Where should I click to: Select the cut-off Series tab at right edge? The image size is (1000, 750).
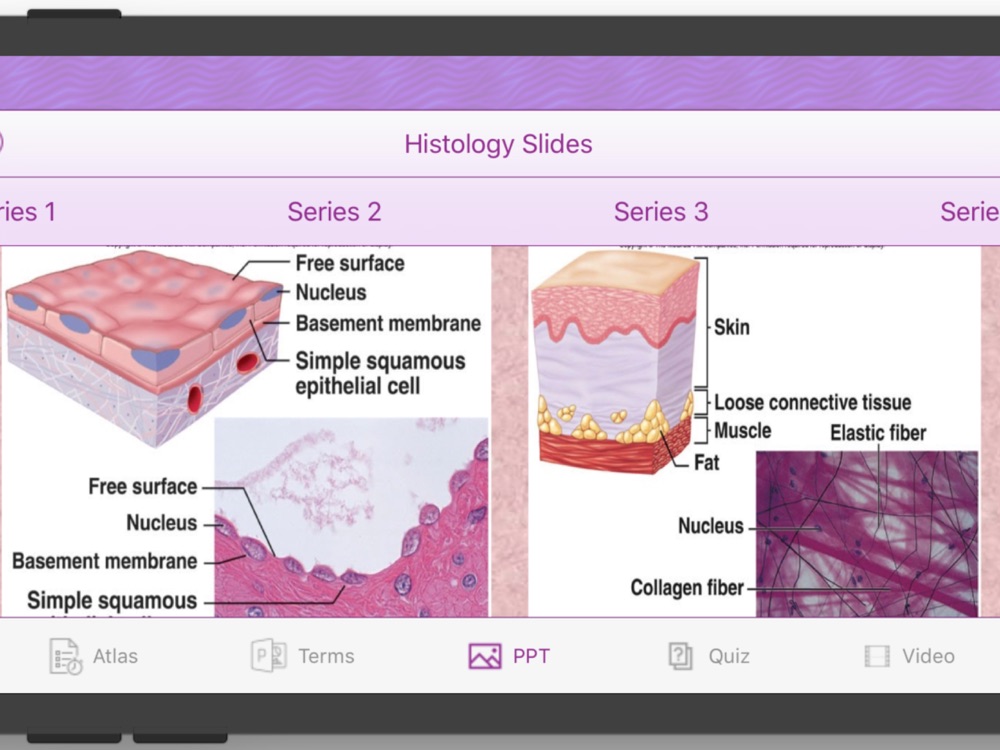click(x=970, y=212)
